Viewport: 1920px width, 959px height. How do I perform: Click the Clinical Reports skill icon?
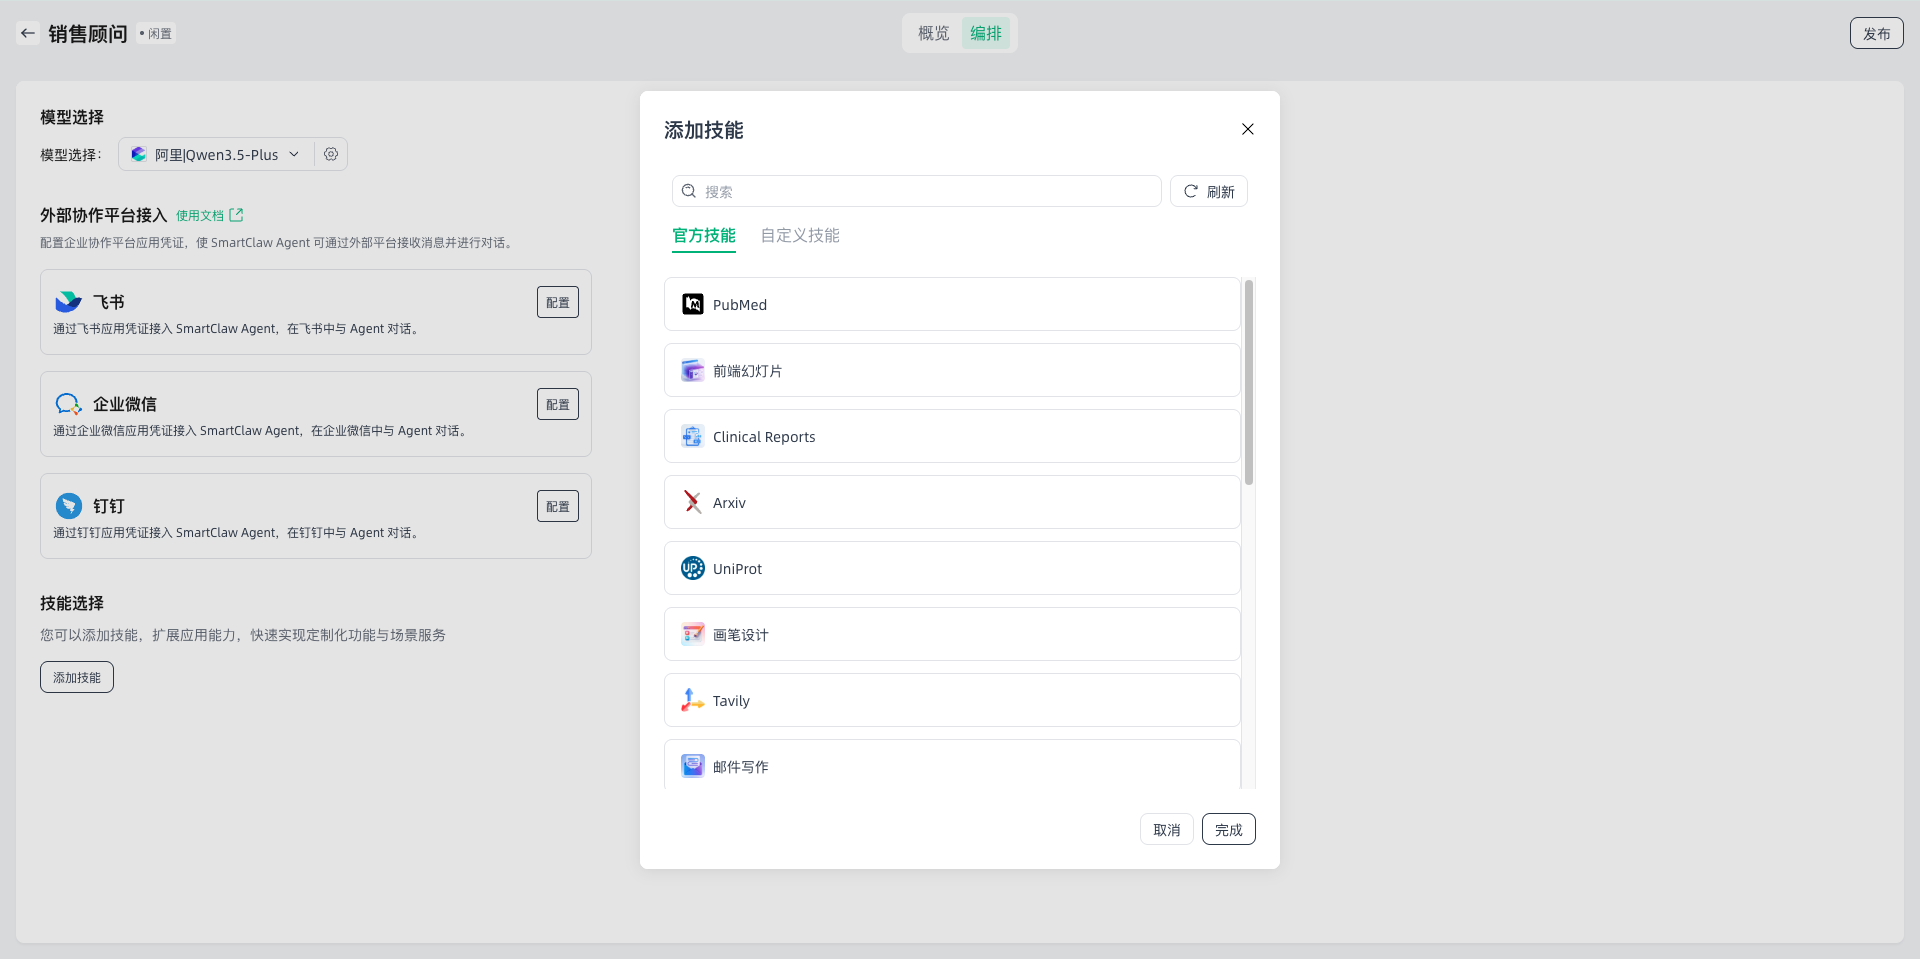(x=692, y=436)
